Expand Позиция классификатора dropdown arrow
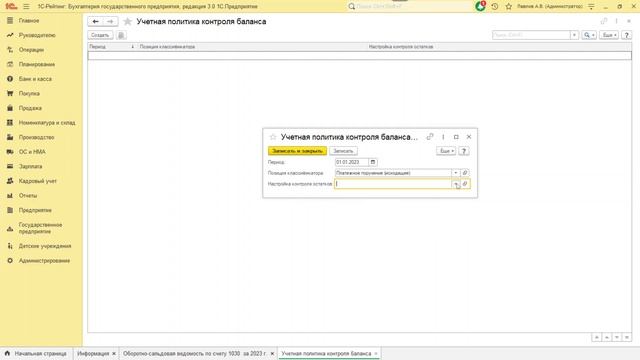Viewport: 640px width, 360px height. coord(456,173)
